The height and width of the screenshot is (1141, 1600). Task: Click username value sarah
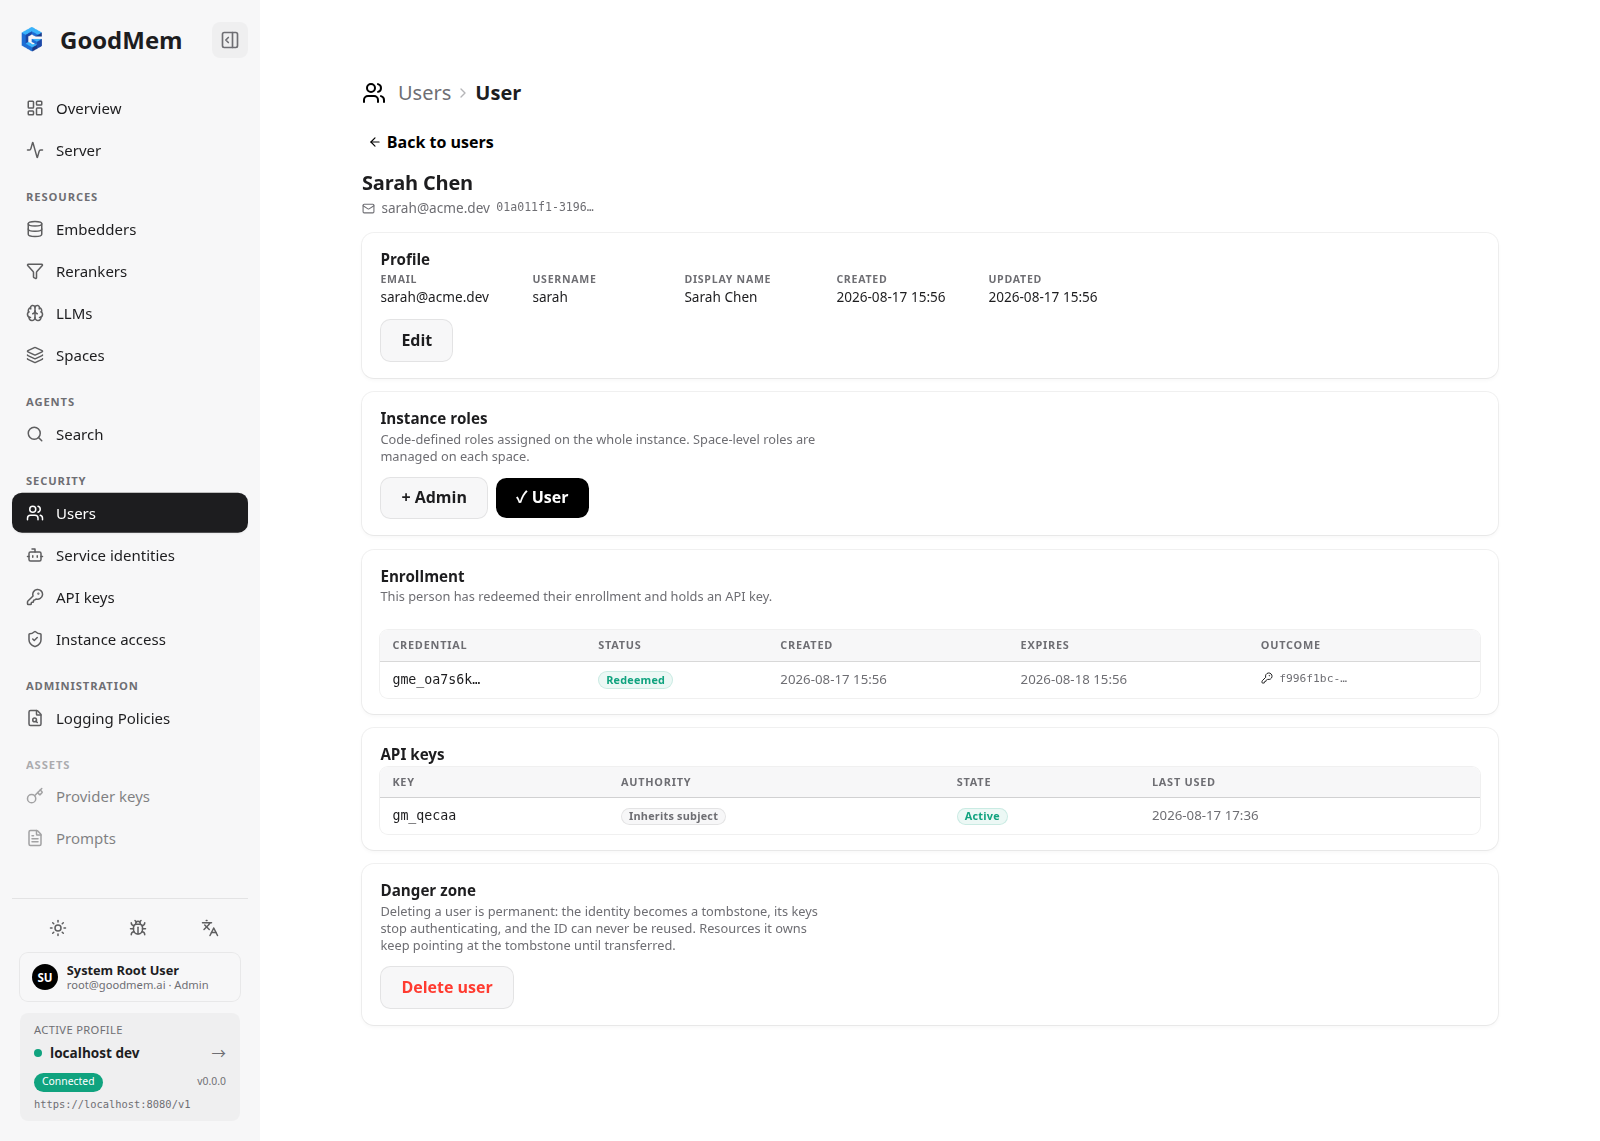(x=550, y=297)
